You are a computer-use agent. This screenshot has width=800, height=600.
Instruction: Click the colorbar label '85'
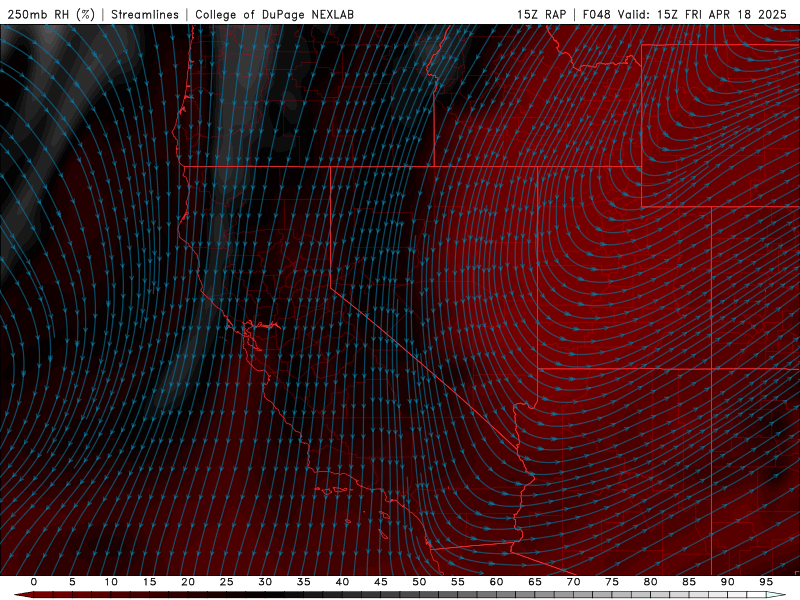click(x=689, y=582)
